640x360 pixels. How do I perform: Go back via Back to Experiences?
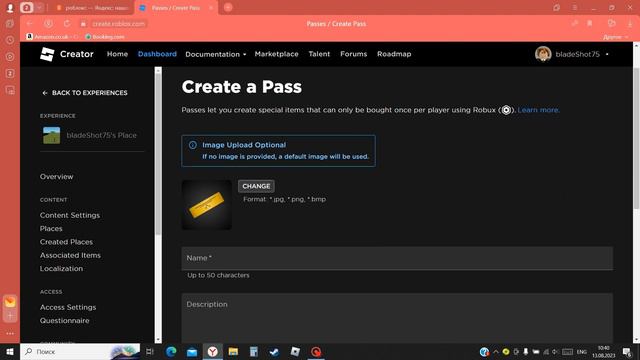pos(85,93)
